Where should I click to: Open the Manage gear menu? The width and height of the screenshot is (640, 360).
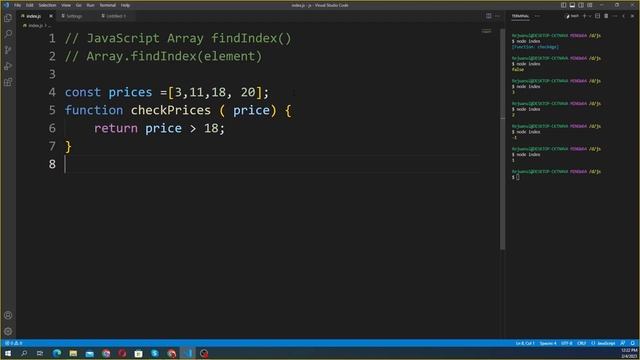[x=8, y=331]
